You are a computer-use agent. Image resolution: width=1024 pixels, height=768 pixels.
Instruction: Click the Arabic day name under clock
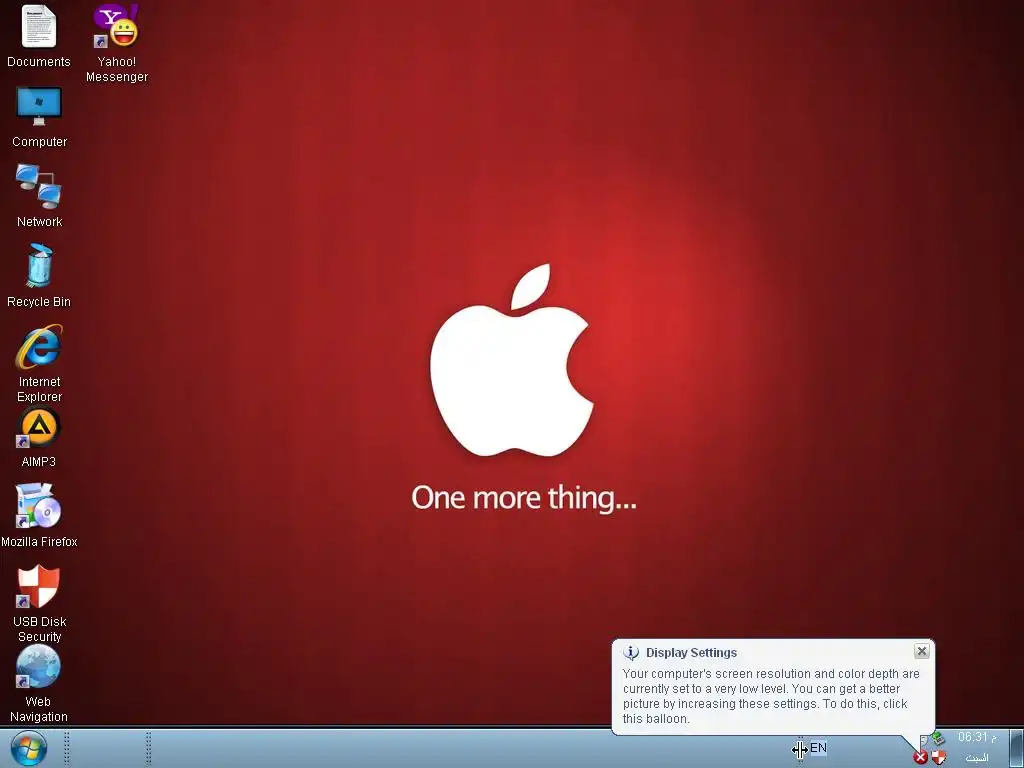tap(977, 758)
